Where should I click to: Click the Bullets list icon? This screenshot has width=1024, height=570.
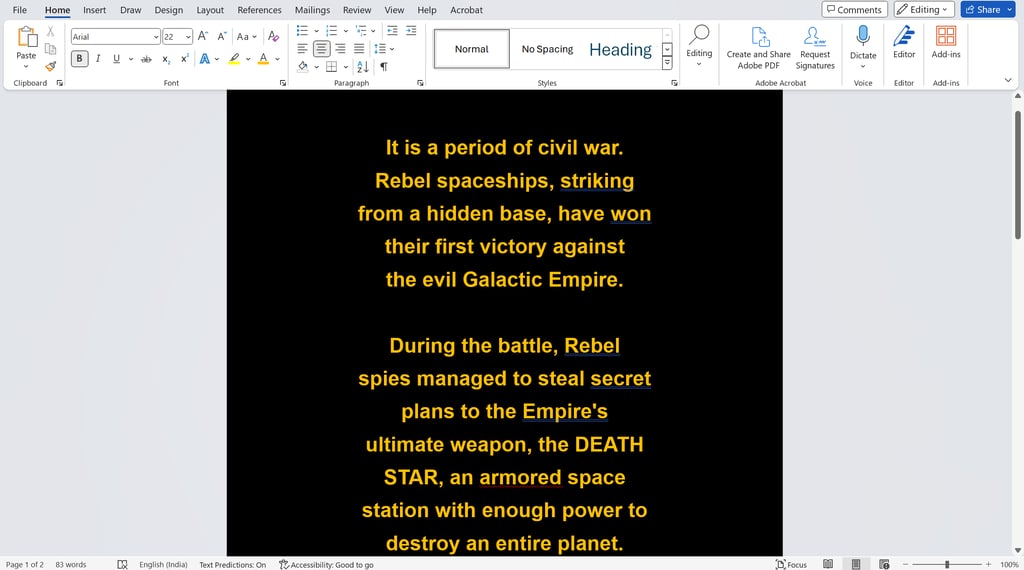(x=302, y=31)
